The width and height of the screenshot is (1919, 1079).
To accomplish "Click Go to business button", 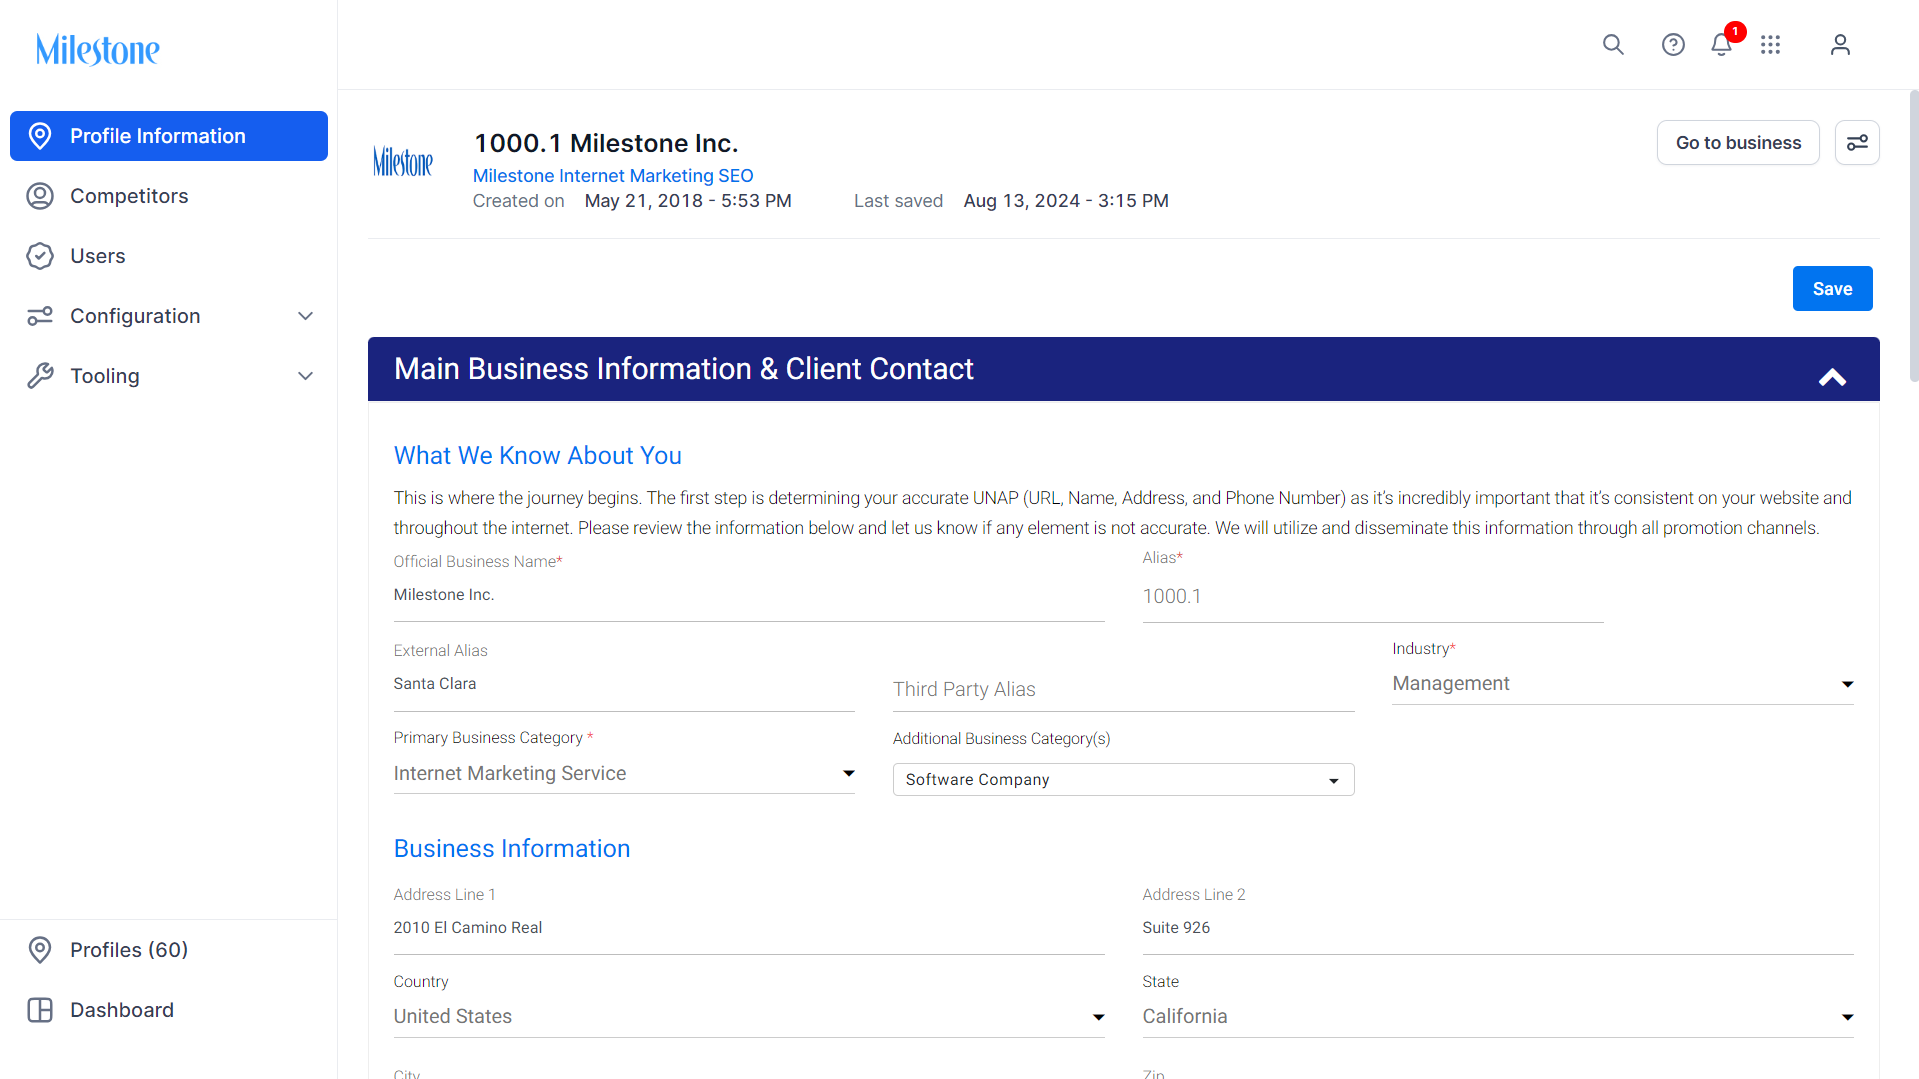I will click(x=1738, y=143).
